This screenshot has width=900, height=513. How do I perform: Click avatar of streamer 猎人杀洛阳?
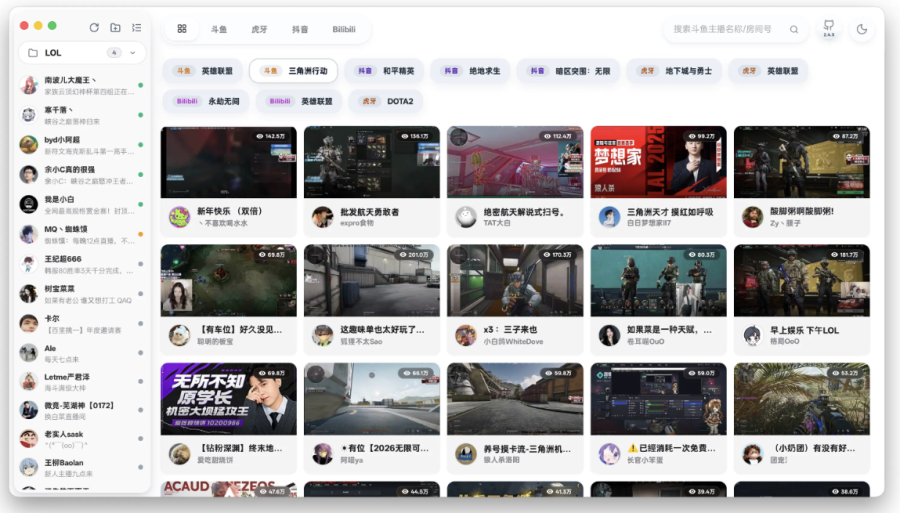[x=466, y=454]
